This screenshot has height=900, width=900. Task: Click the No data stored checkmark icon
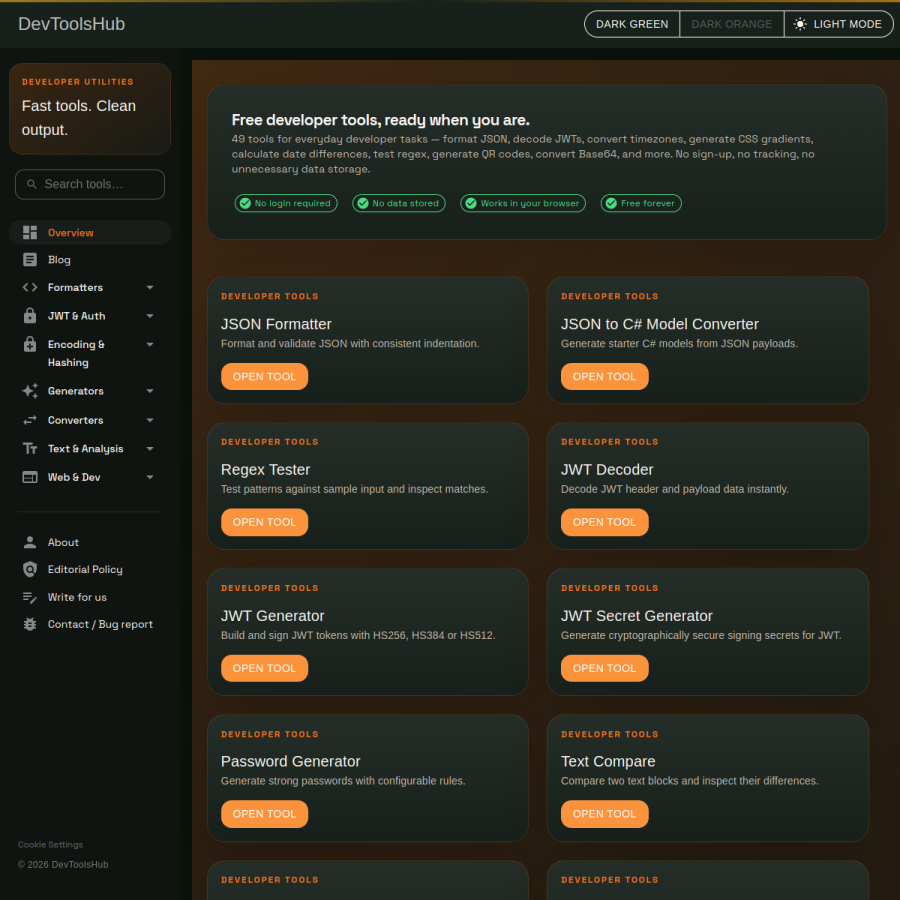363,203
